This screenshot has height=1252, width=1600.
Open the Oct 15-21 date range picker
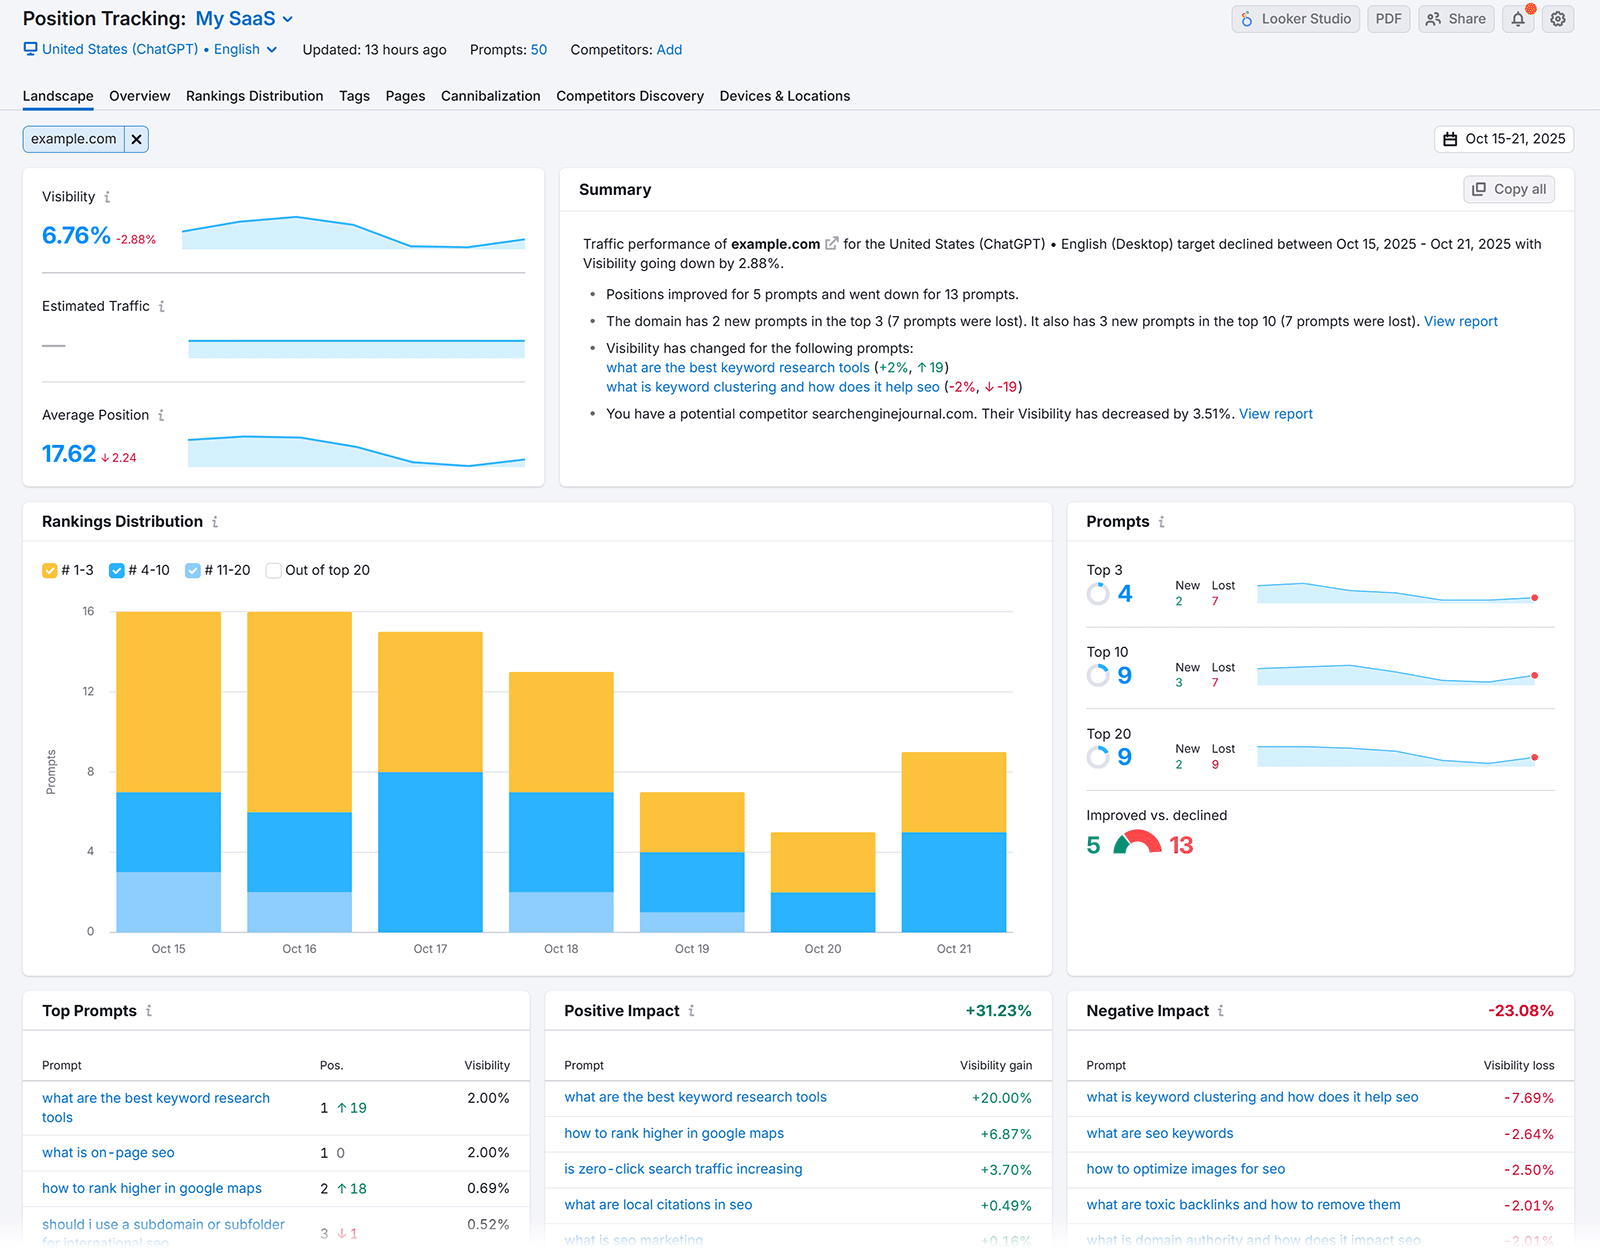tap(1504, 139)
